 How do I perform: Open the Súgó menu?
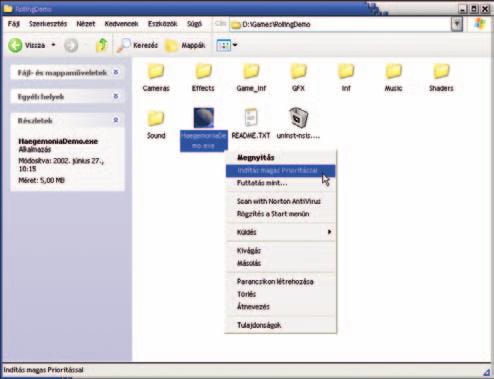pos(194,24)
